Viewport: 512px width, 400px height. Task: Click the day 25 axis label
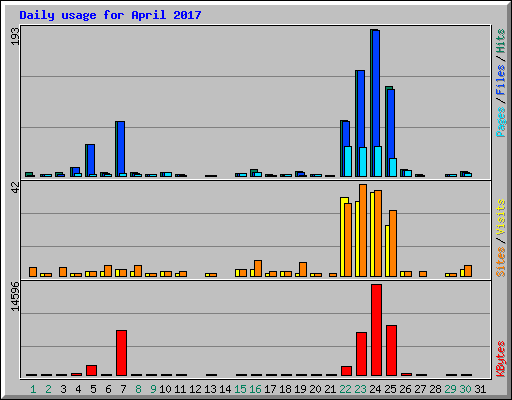(x=390, y=389)
